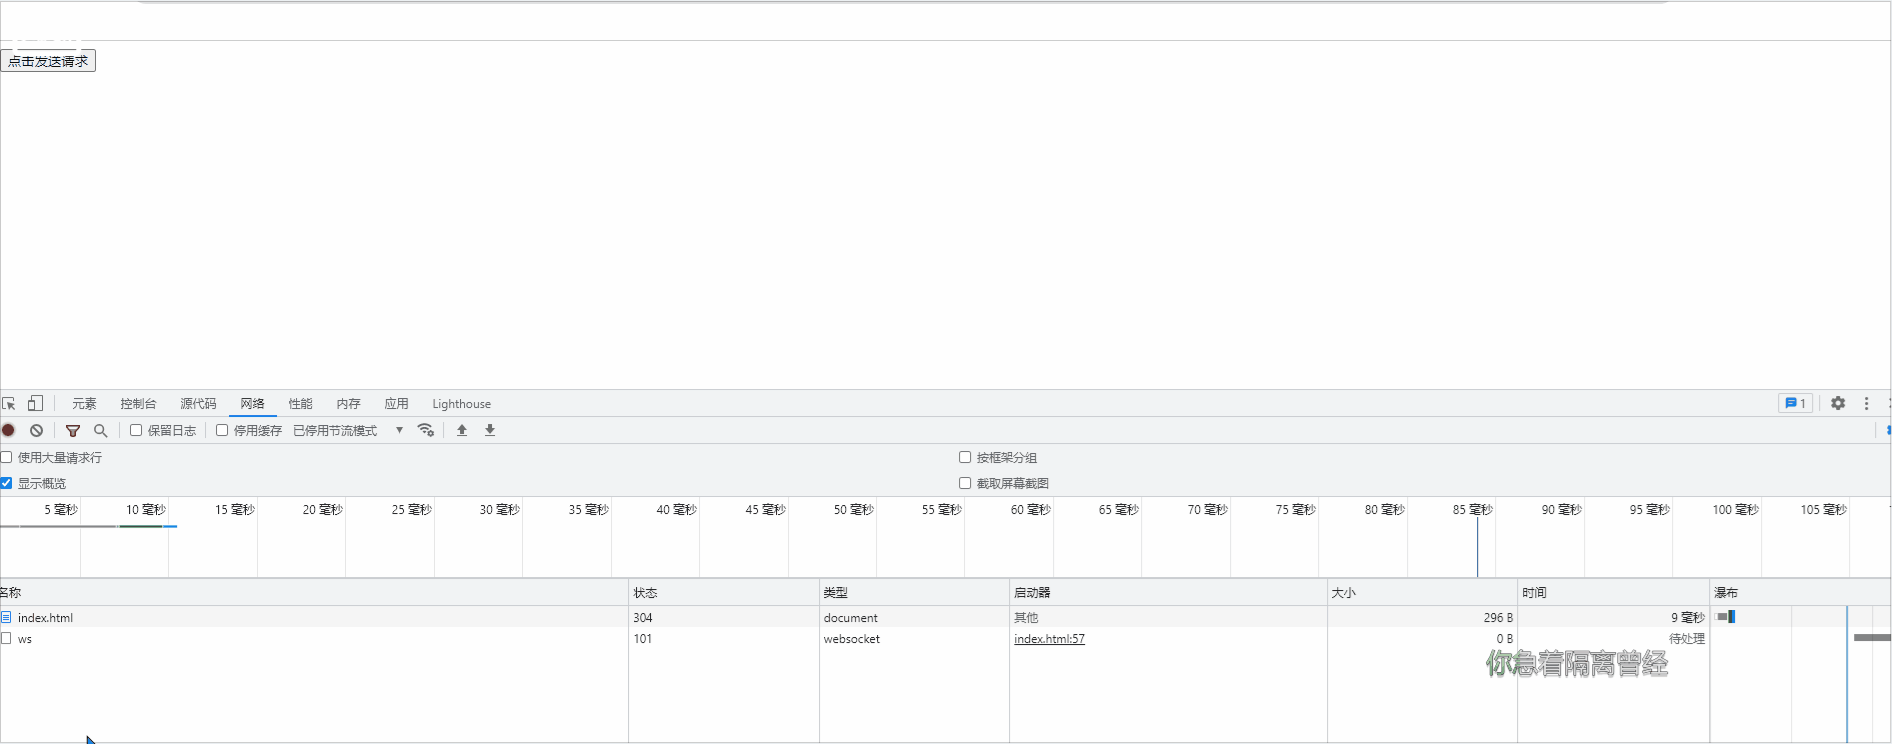
Task: Select checkbox icon of ws row
Action: coord(6,638)
